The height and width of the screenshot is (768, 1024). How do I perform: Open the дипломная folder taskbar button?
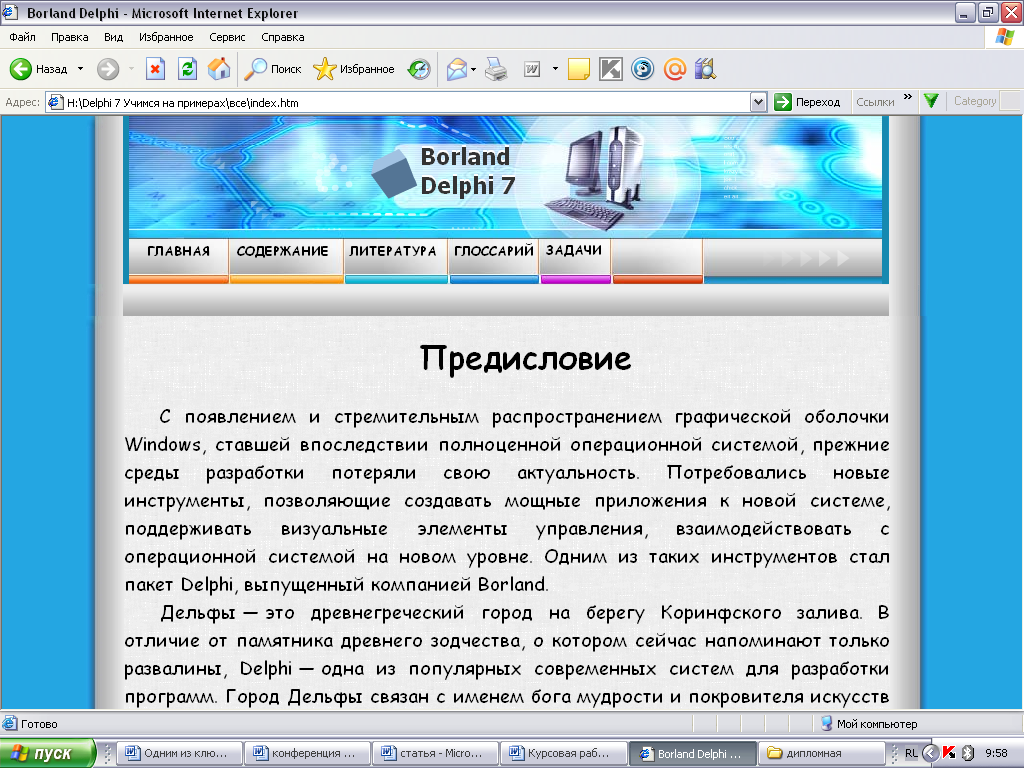(821, 753)
